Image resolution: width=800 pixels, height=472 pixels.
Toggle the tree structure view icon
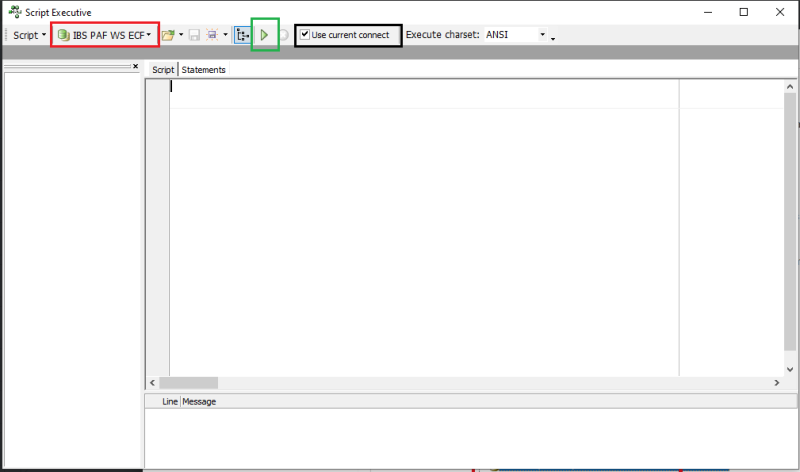coord(242,35)
